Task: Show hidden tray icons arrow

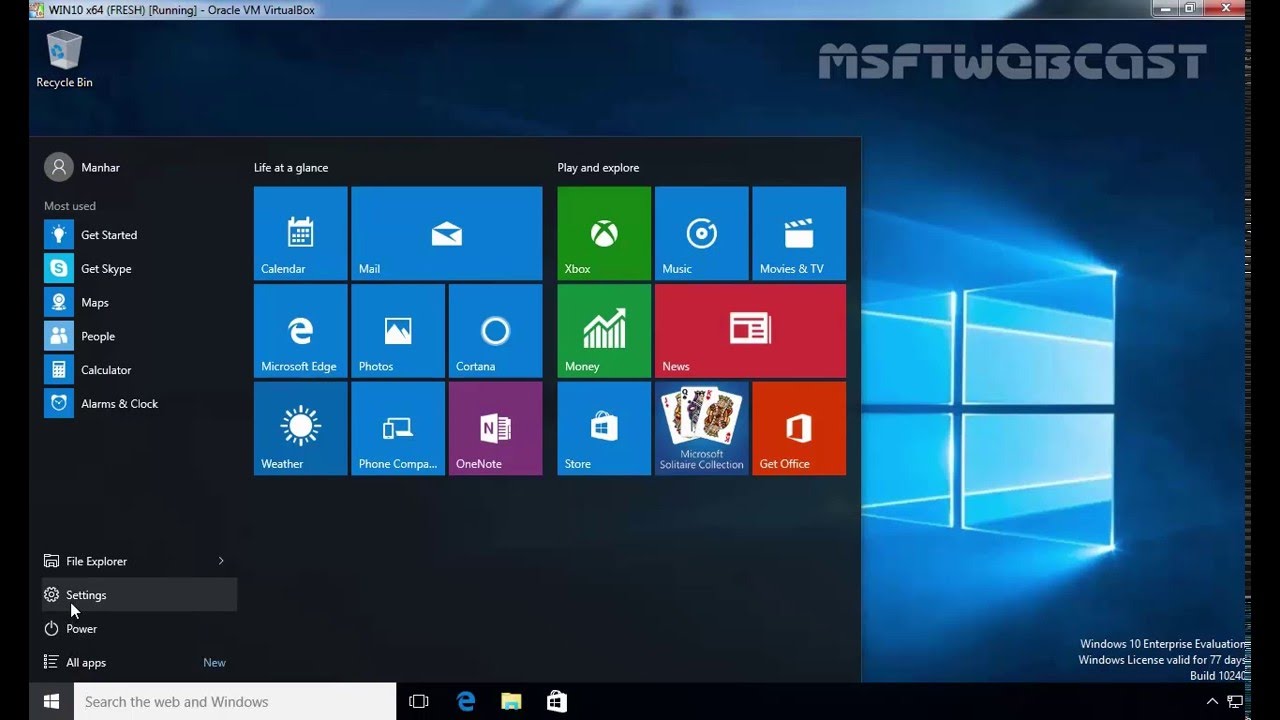Action: click(1212, 702)
